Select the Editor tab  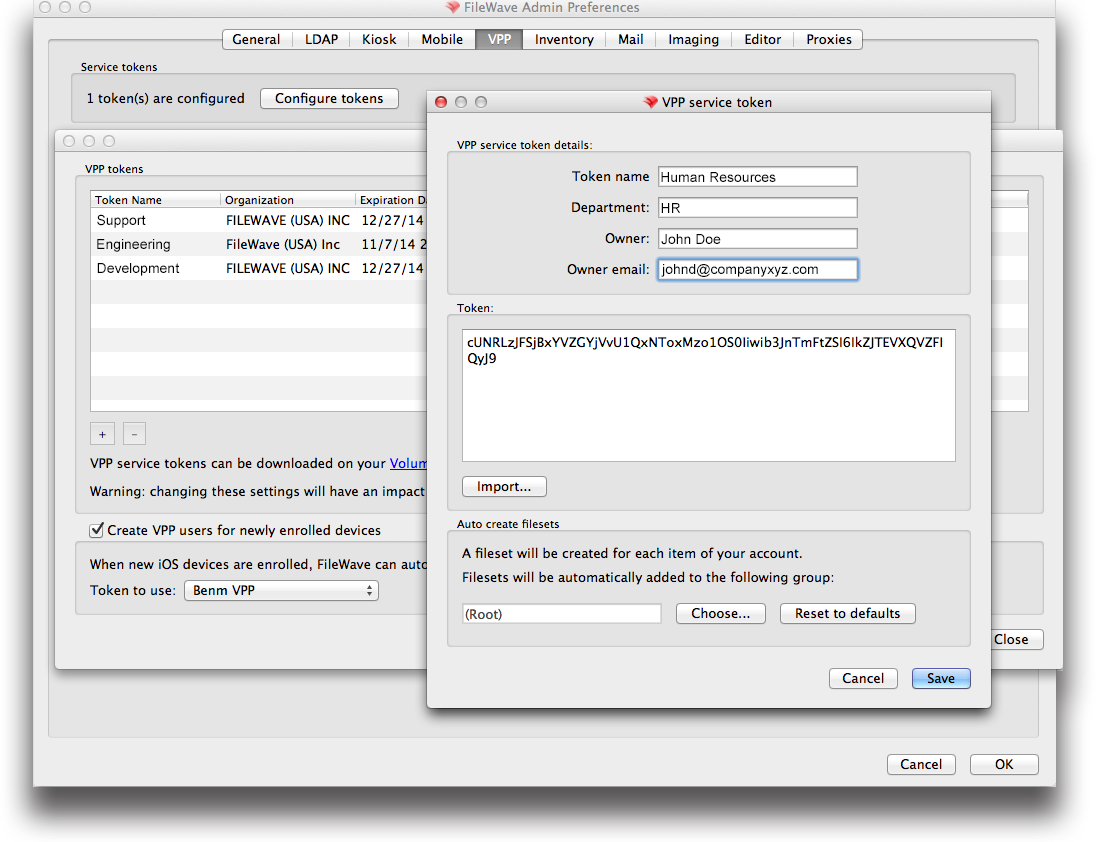[x=763, y=39]
